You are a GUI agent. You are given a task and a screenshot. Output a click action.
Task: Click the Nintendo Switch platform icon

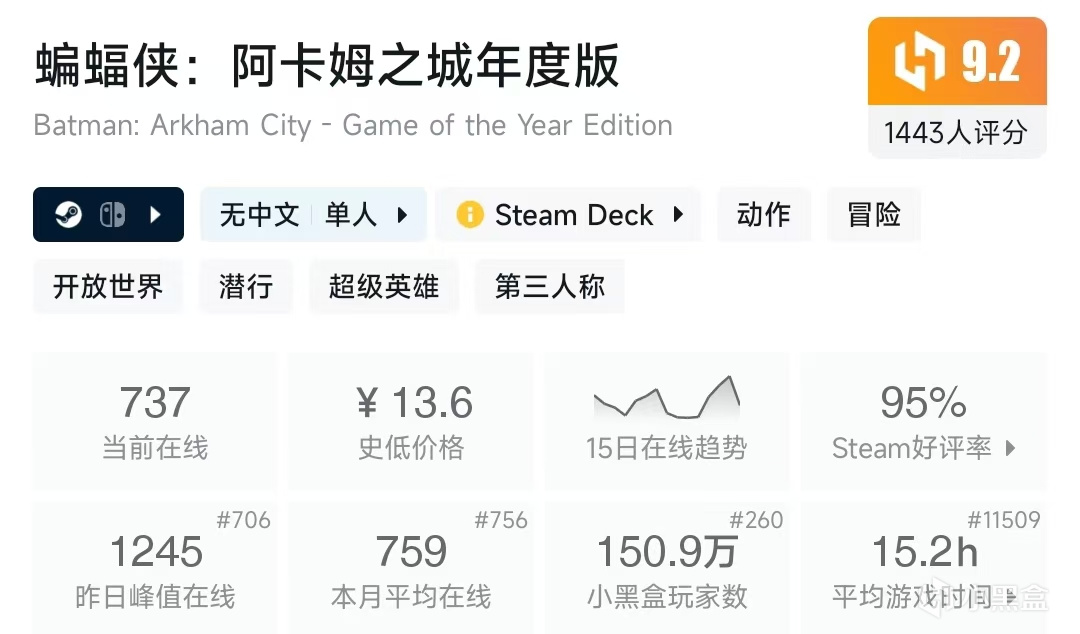[x=111, y=215]
